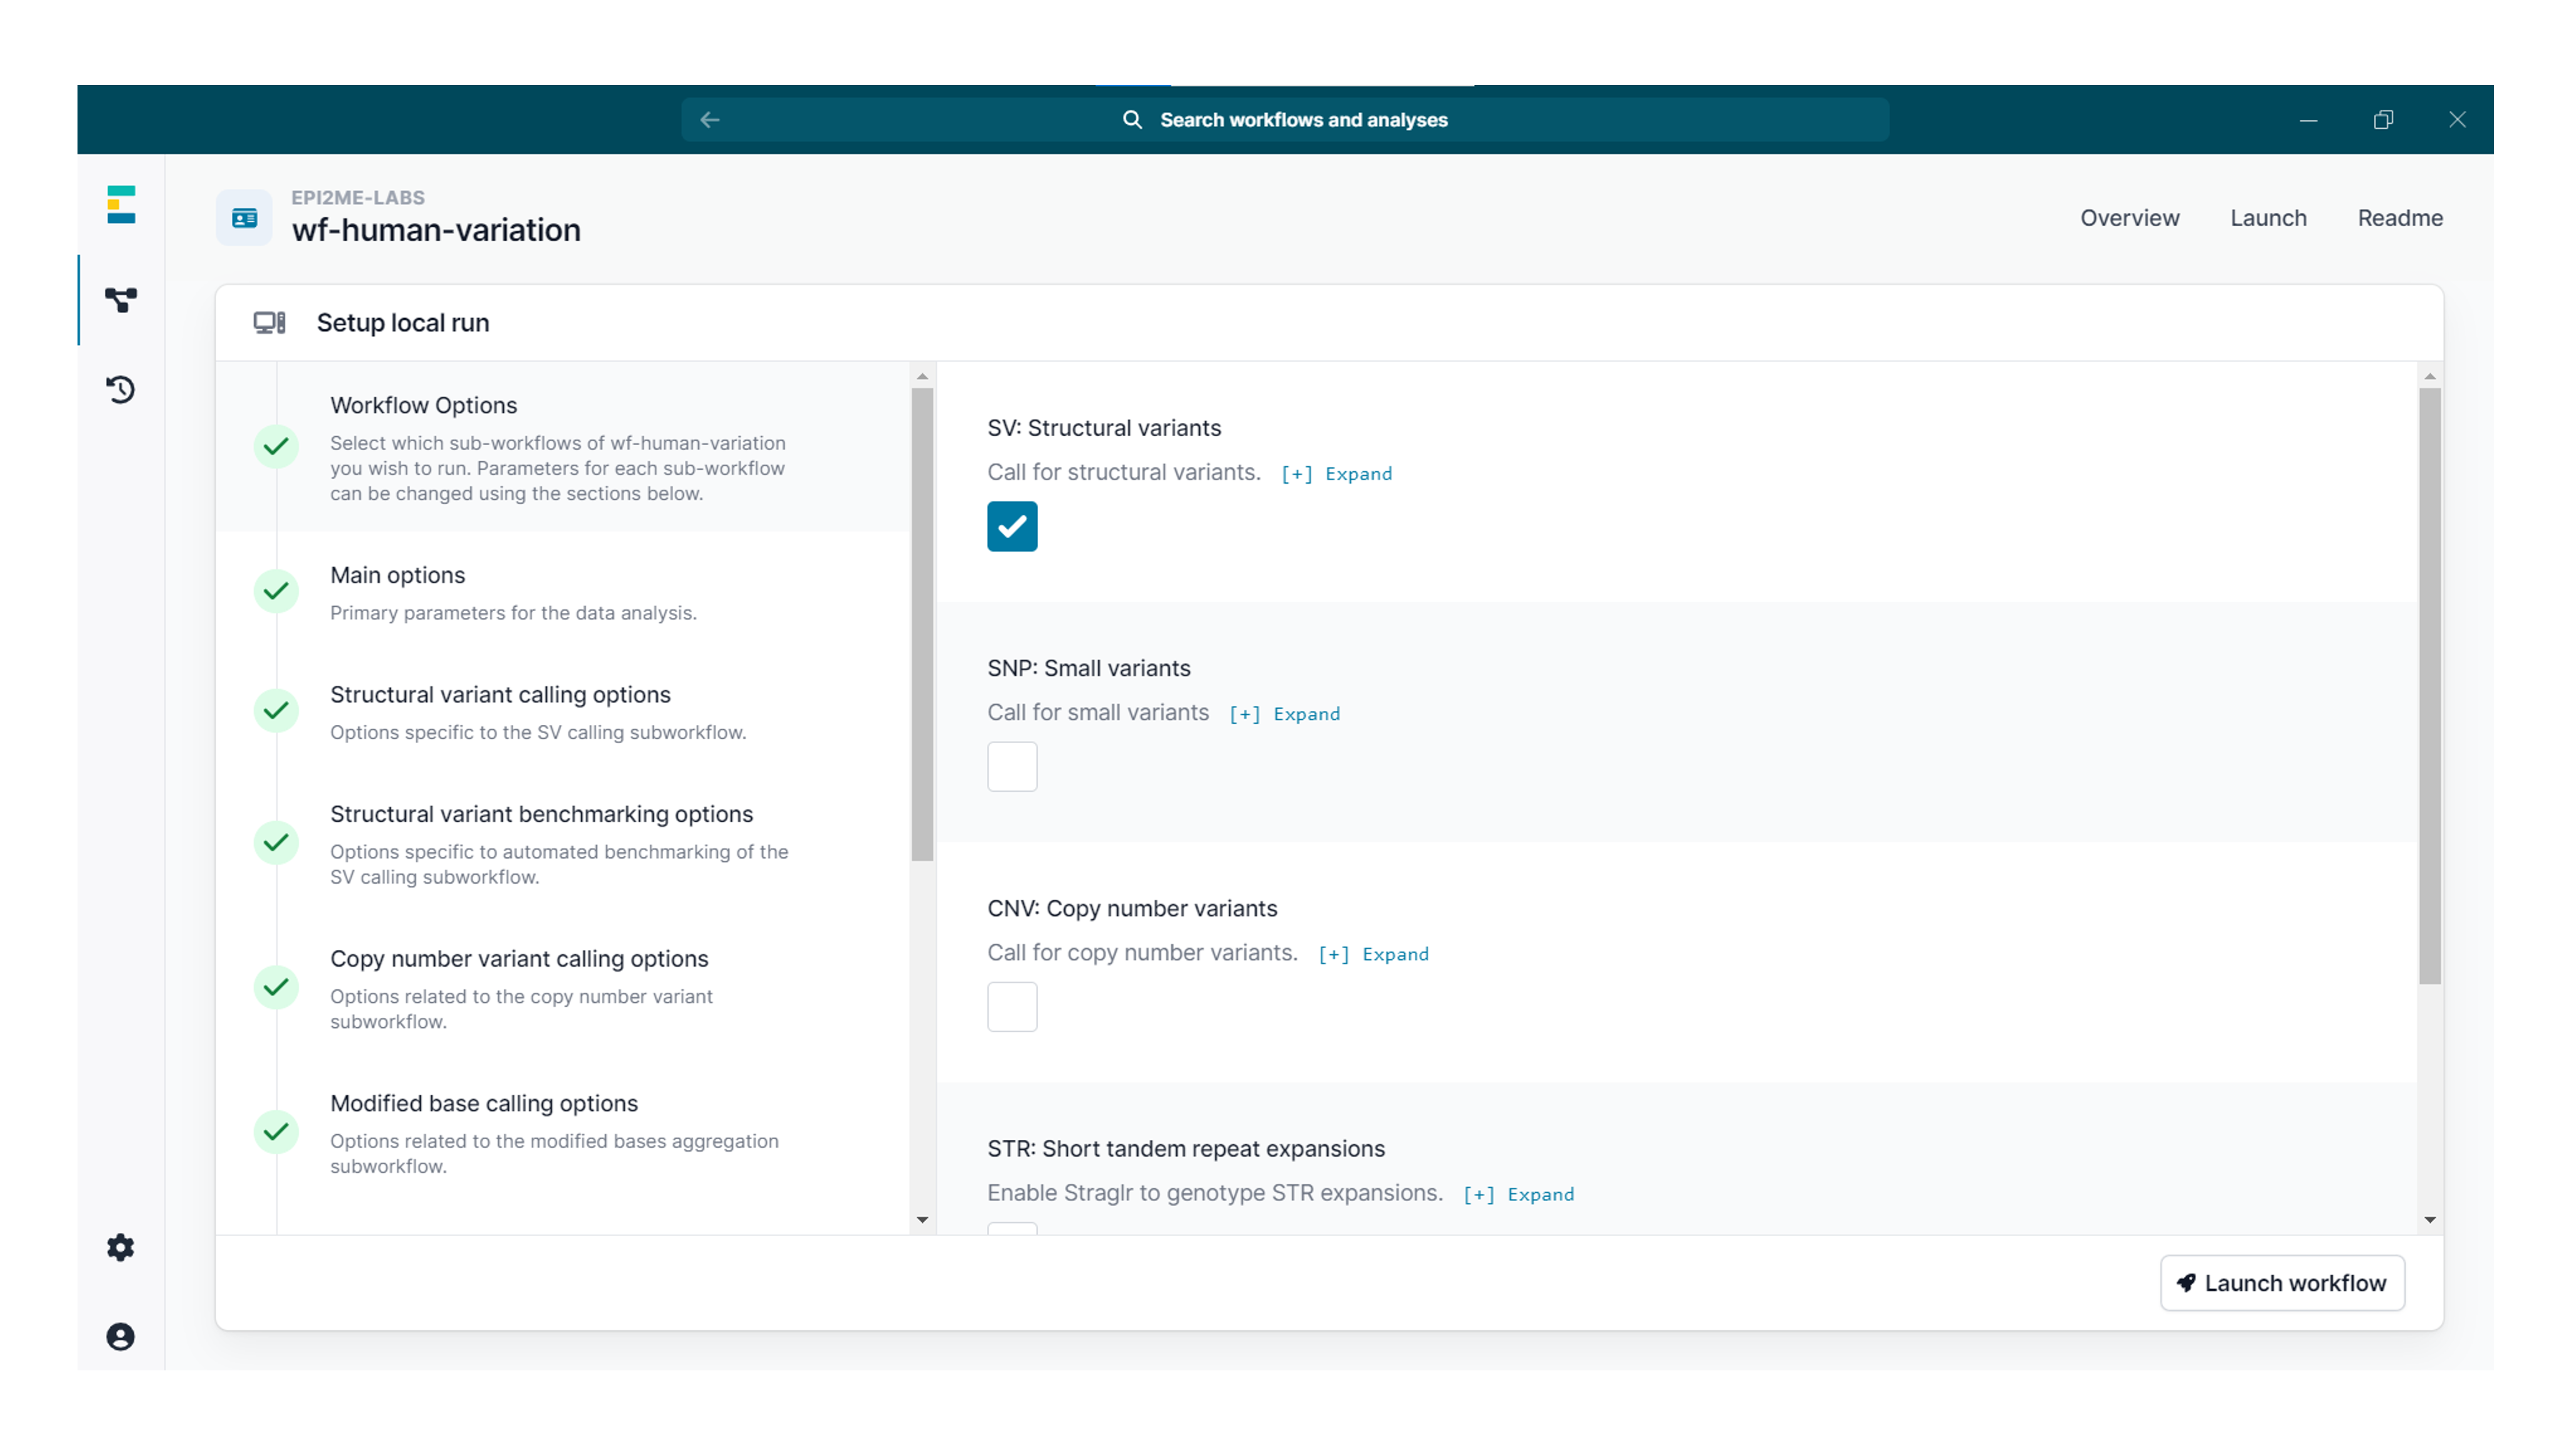
Task: Click parameters panel scroll down arrow
Action: point(2429,1220)
